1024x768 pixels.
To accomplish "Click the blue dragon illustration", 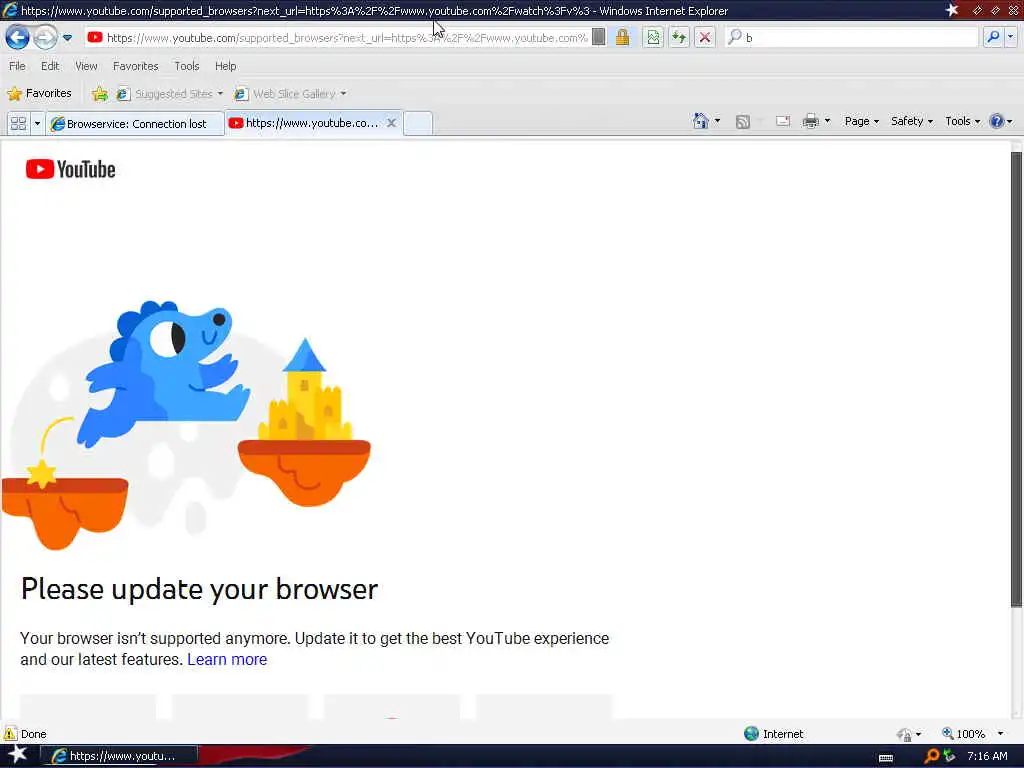I will (163, 372).
